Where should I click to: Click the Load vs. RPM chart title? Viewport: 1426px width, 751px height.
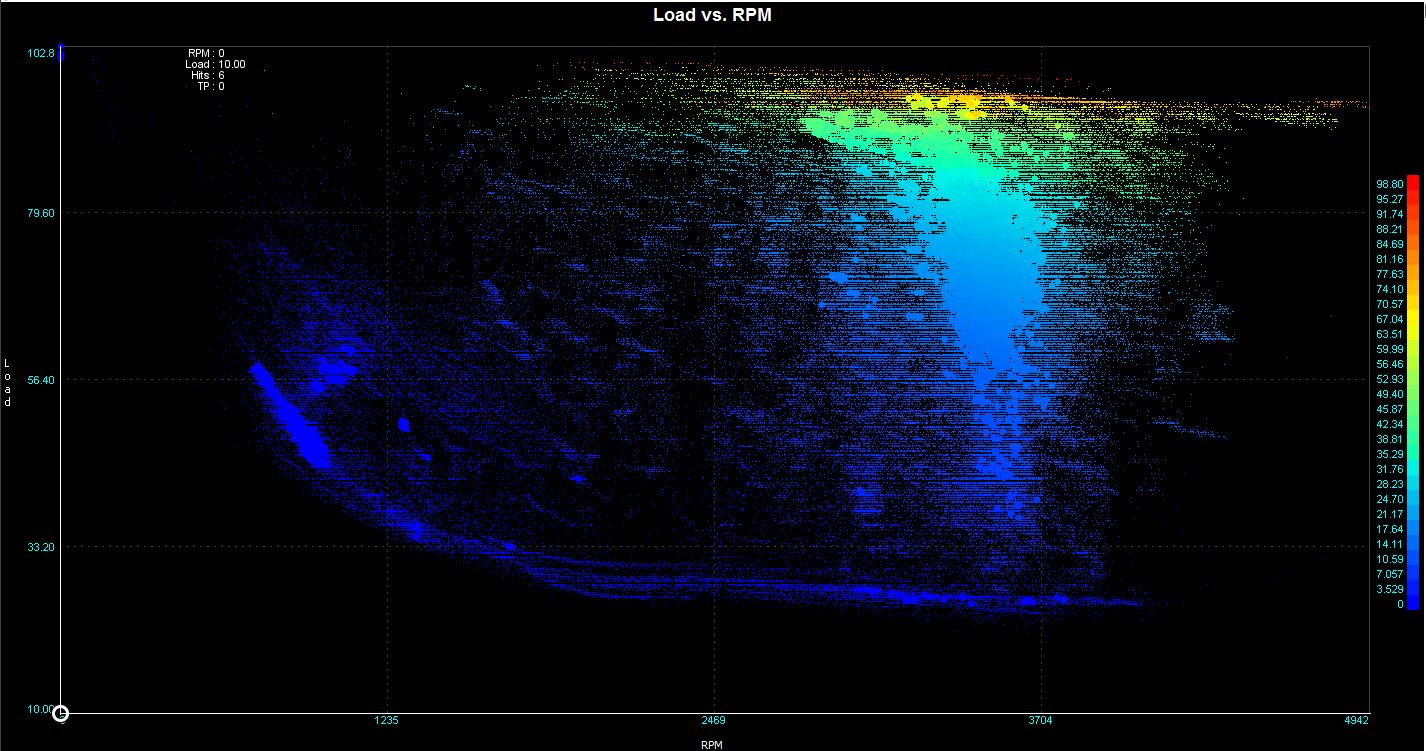click(712, 15)
